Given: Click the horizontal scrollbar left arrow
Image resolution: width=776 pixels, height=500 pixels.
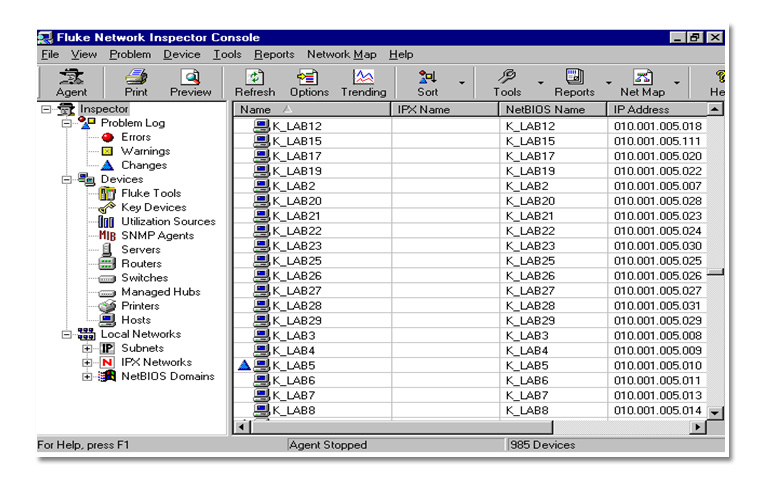Looking at the screenshot, I should [x=242, y=427].
